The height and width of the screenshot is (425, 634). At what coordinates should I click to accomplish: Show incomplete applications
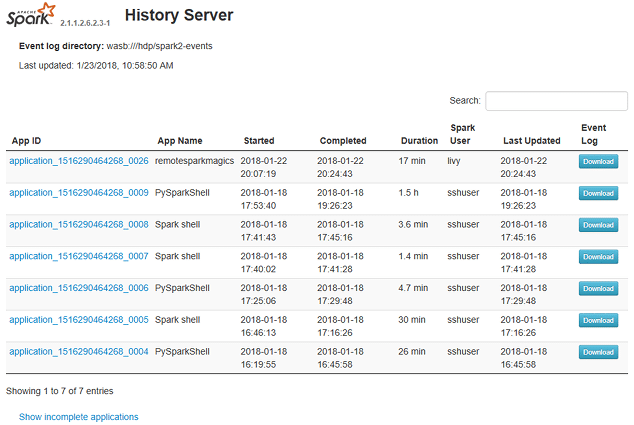78,417
